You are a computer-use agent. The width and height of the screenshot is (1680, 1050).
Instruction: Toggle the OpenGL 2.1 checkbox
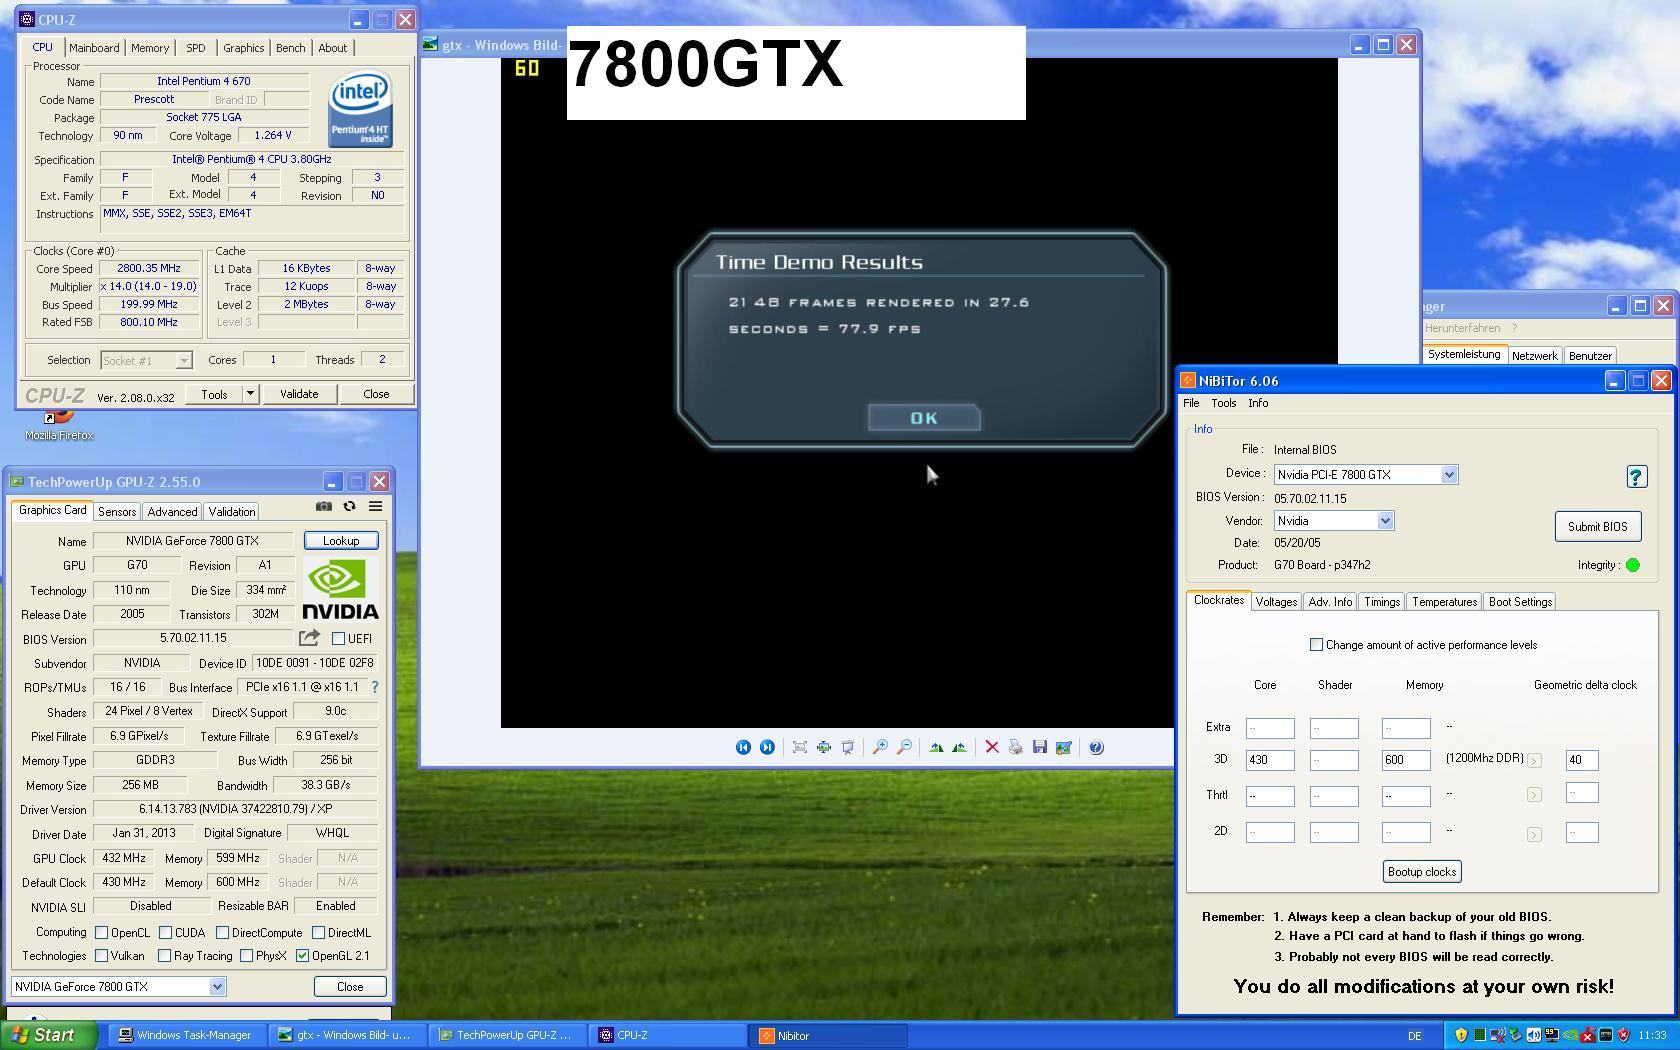[302, 956]
